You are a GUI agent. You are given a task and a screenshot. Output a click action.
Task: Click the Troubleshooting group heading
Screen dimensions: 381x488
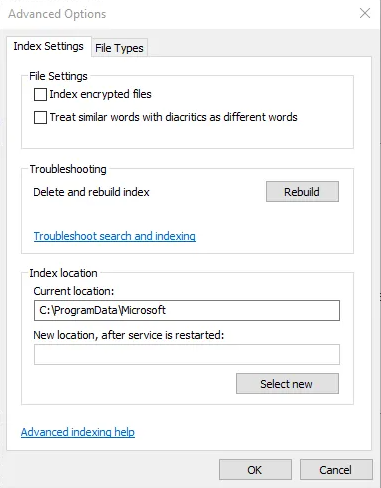[x=68, y=169]
